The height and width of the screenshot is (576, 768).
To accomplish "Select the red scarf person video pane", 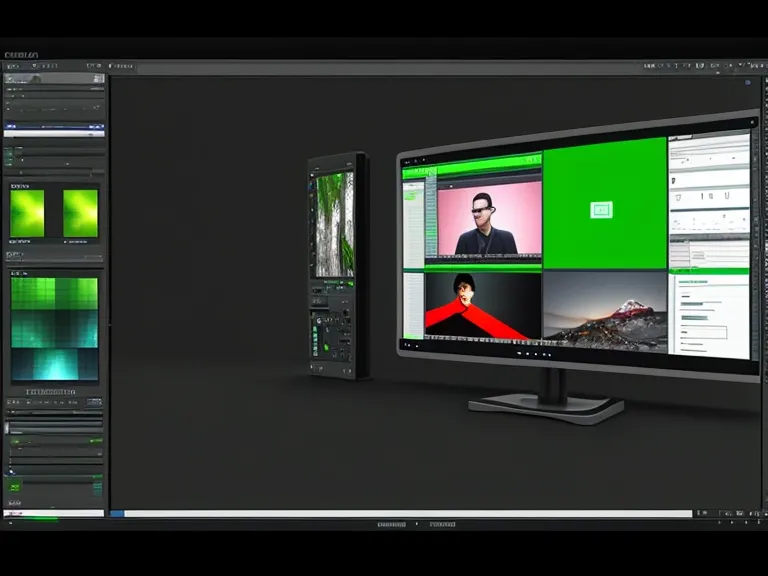I will pyautogui.click(x=483, y=306).
